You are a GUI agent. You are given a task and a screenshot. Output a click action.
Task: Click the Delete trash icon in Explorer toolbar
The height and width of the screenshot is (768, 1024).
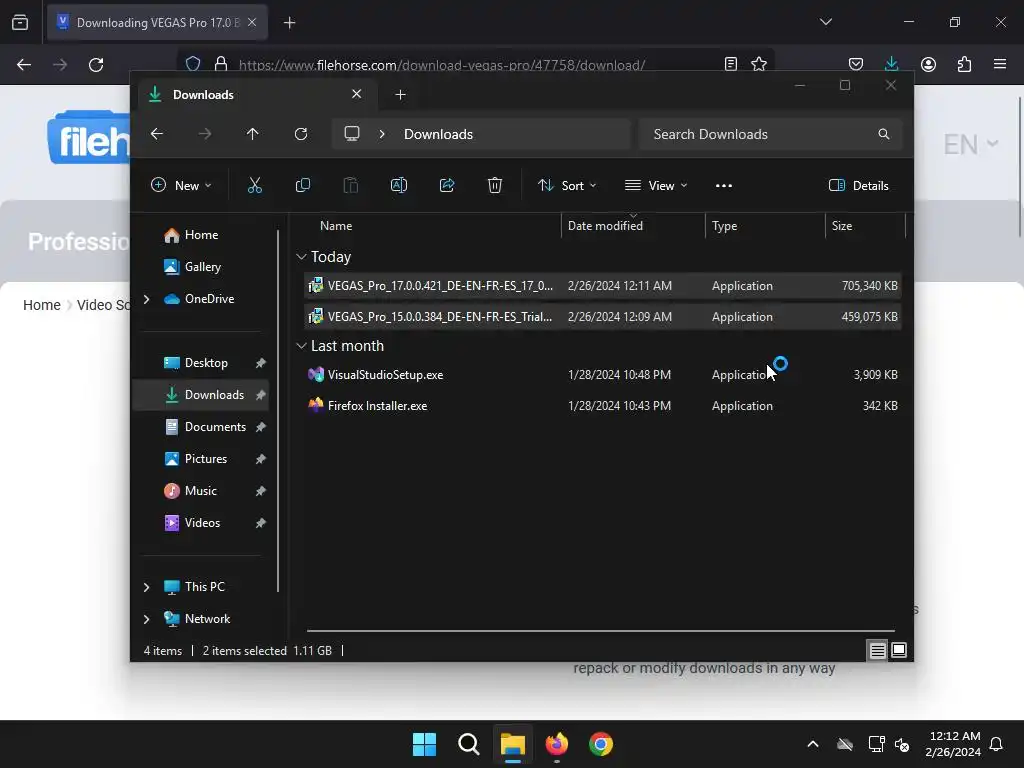pos(495,185)
